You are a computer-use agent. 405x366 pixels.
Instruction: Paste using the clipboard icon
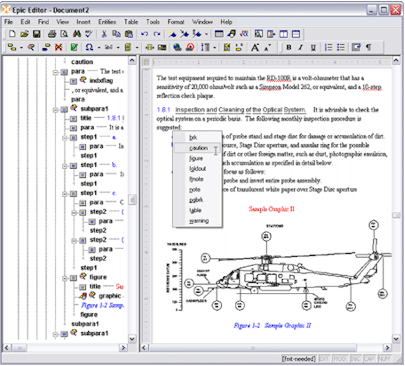[129, 34]
